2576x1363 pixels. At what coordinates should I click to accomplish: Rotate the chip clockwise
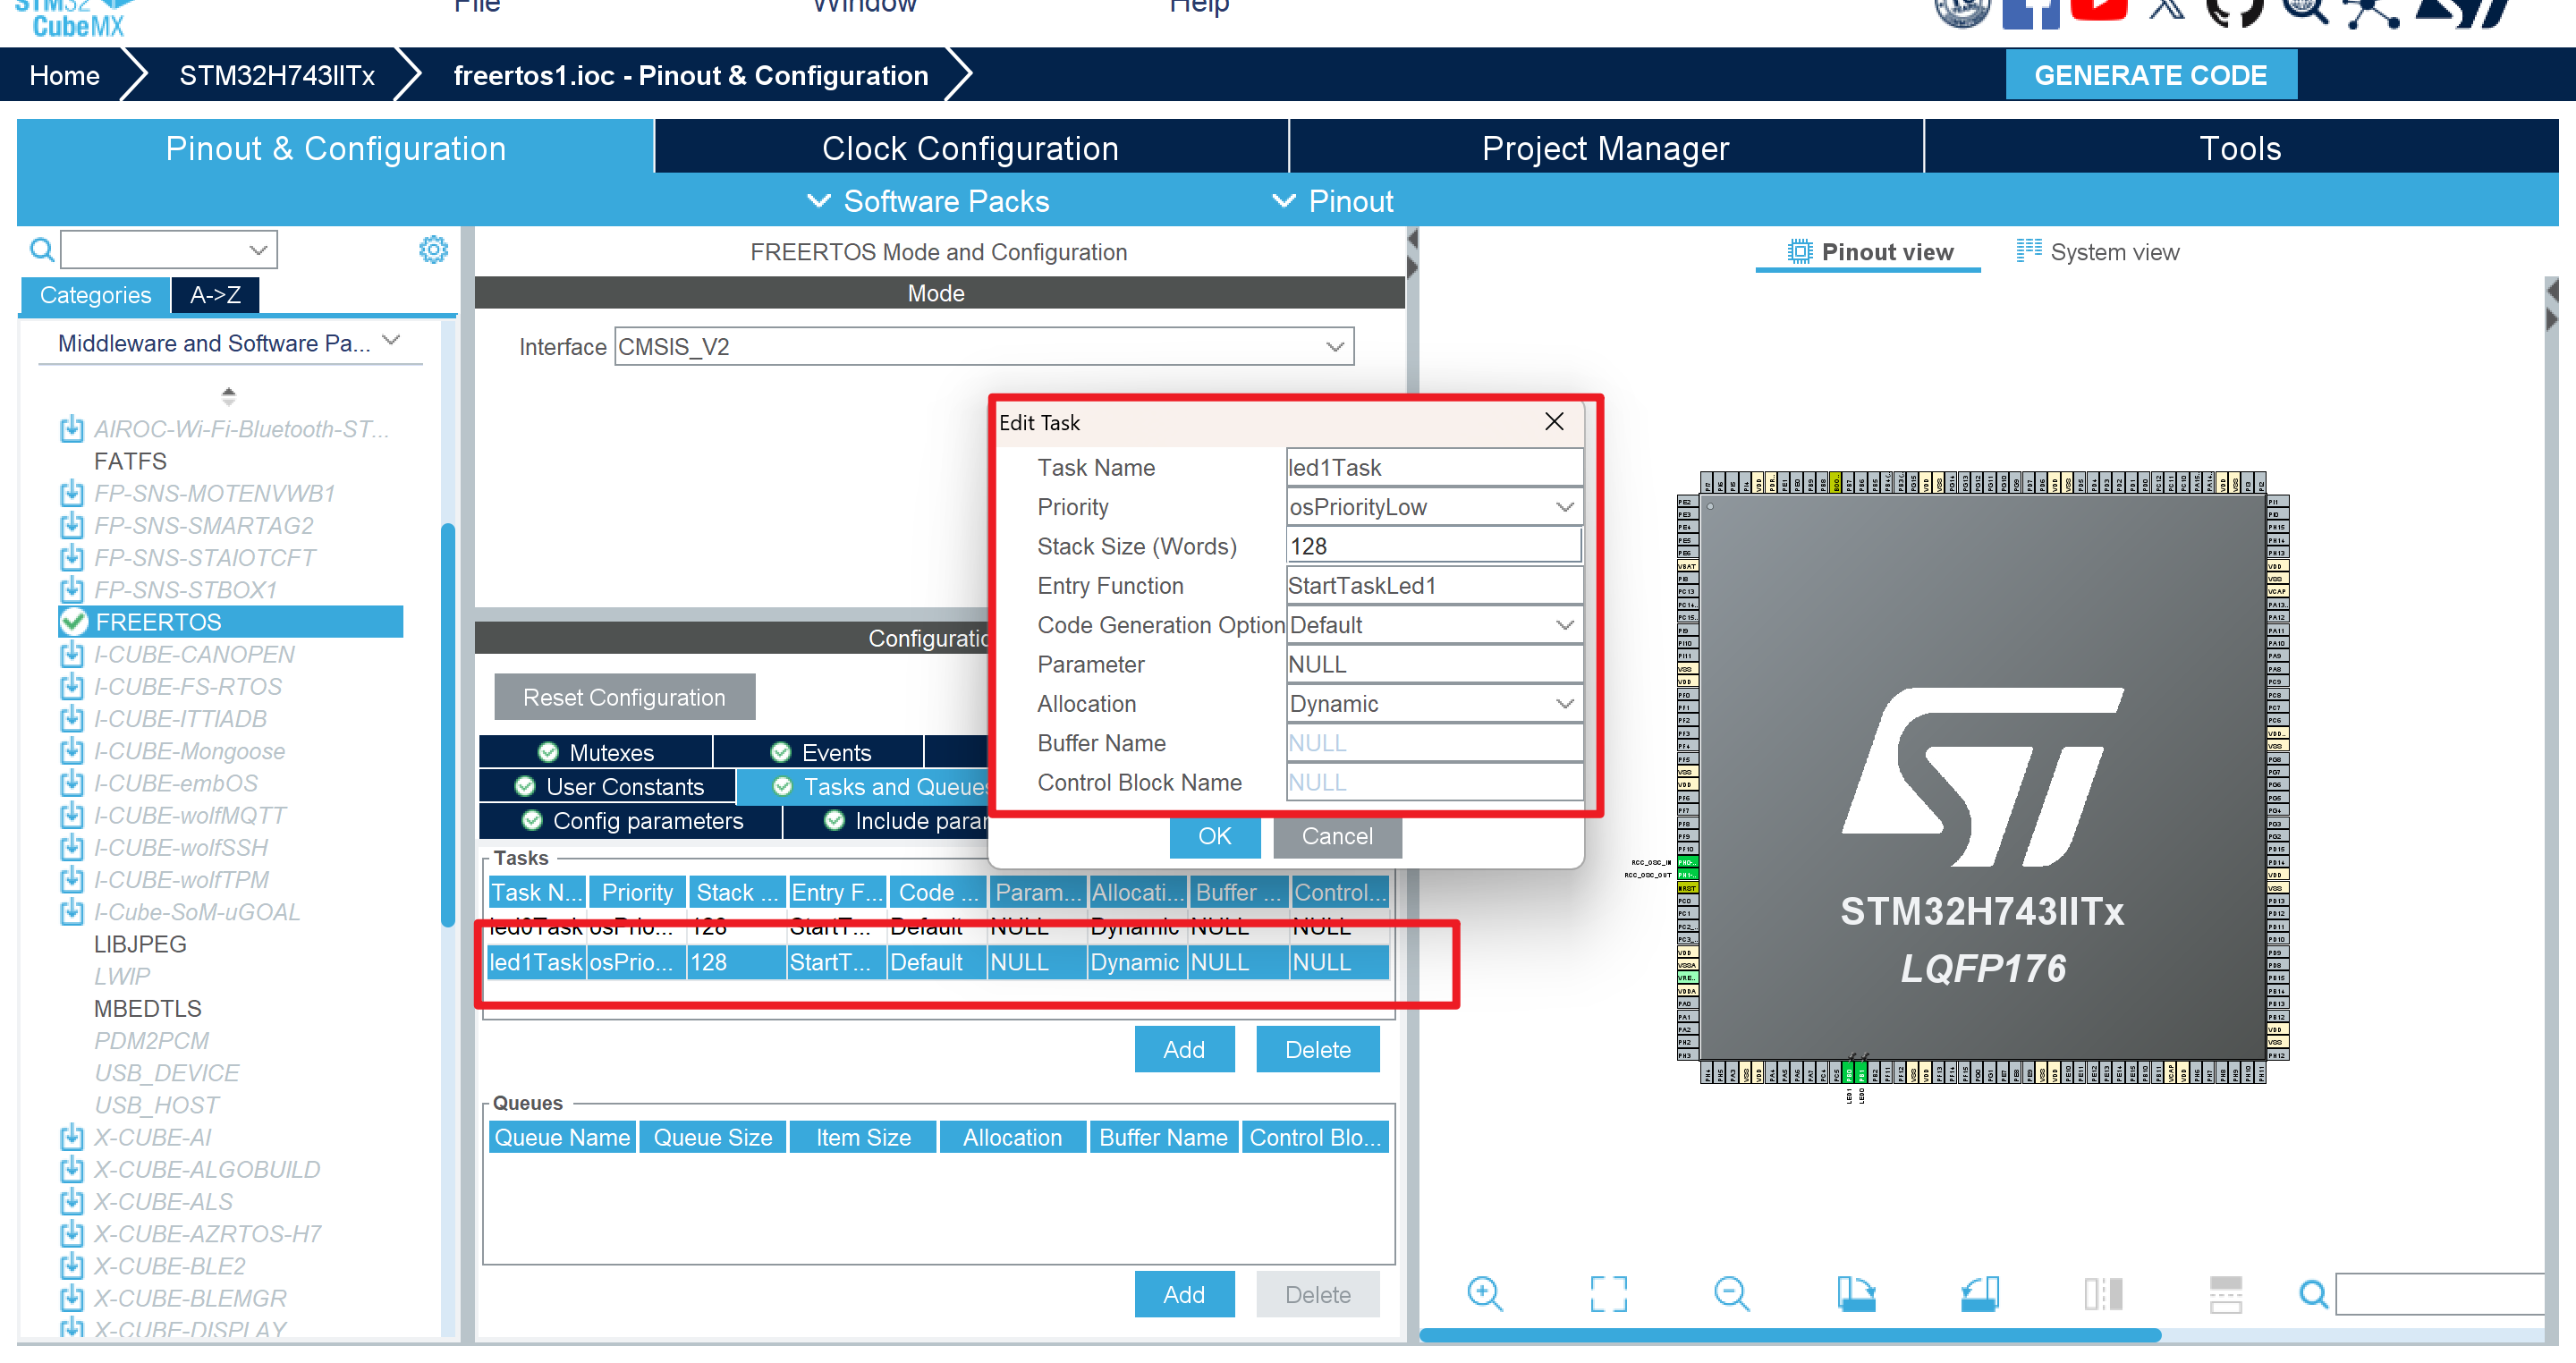click(x=1857, y=1294)
